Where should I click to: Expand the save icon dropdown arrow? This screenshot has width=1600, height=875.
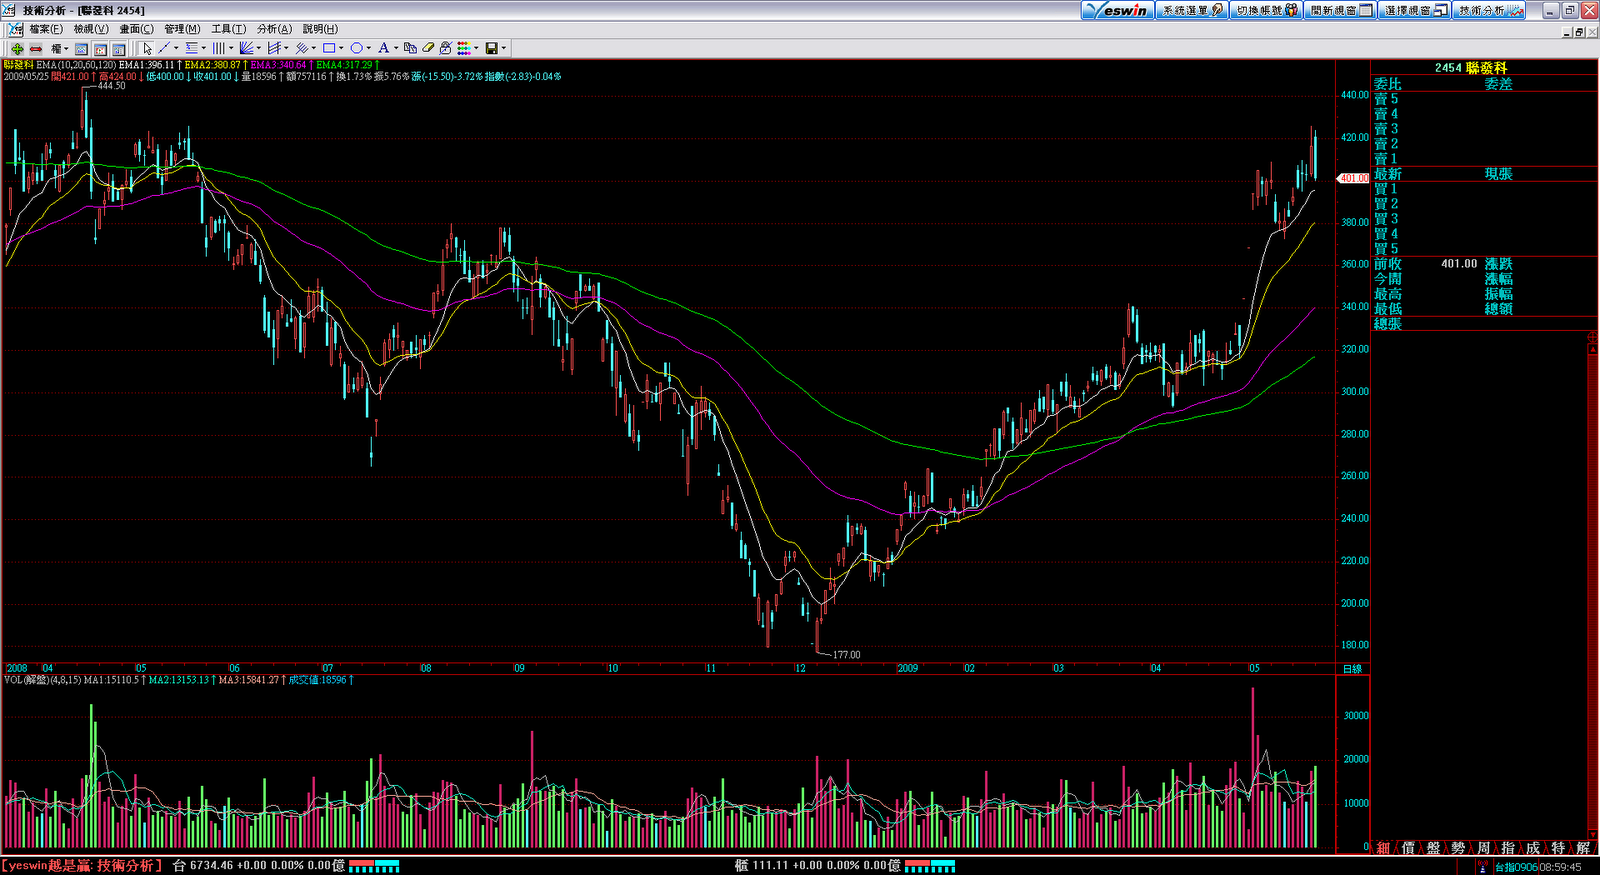504,48
